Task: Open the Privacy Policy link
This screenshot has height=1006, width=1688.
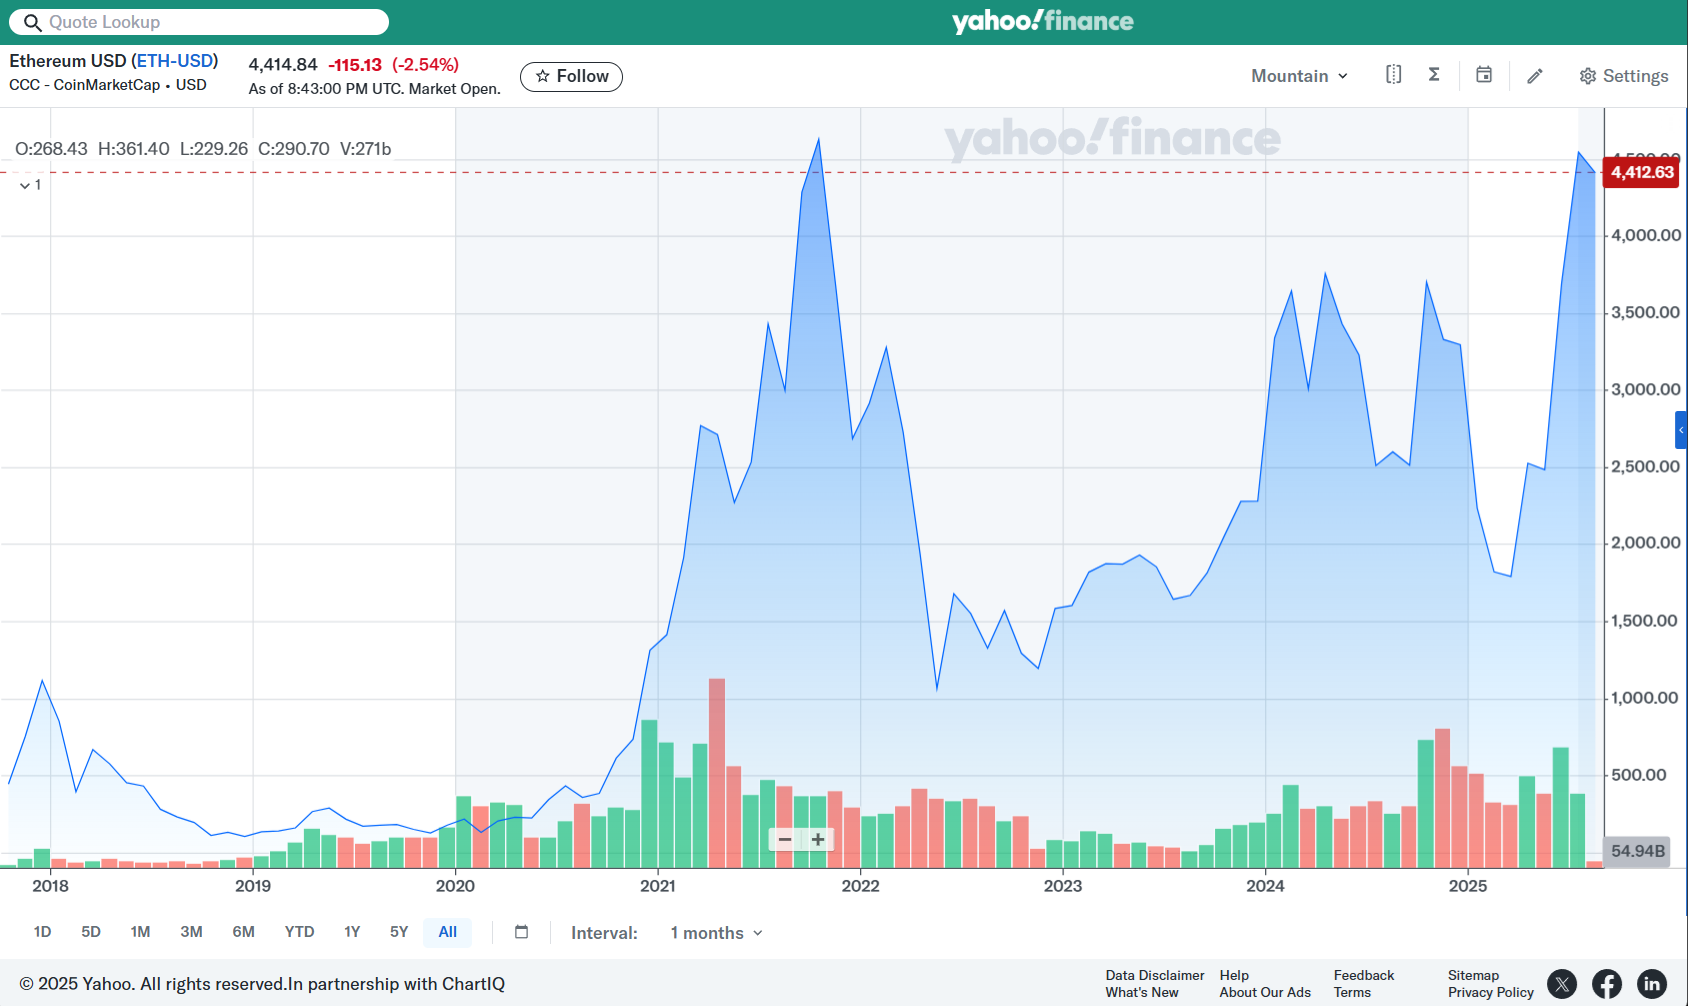Action: (1491, 992)
